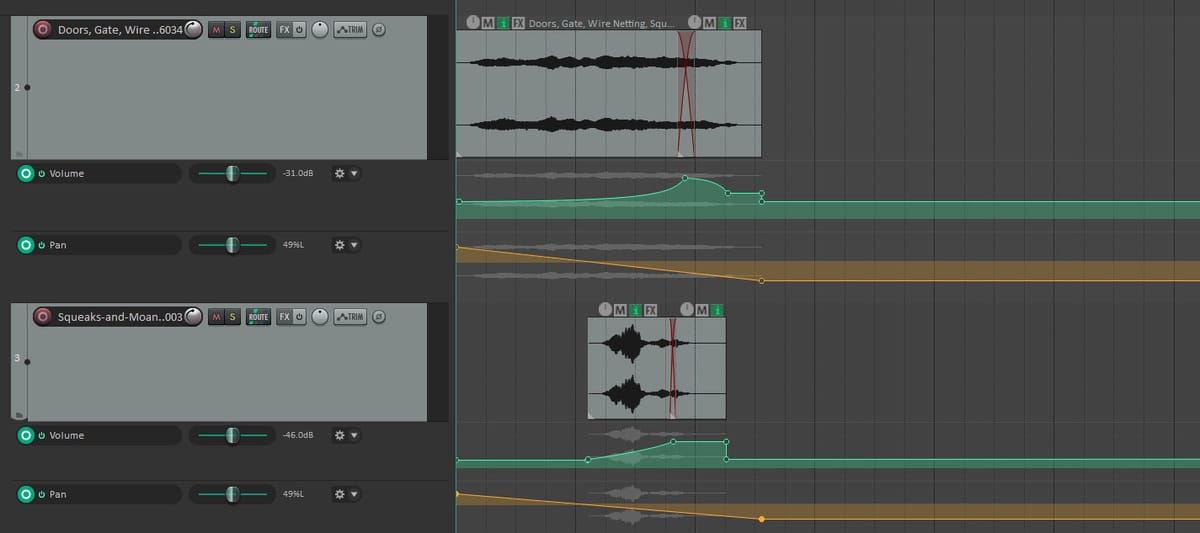Bypass the Squeaks track Volume envelope
This screenshot has width=1200, height=533.
pyautogui.click(x=42, y=435)
